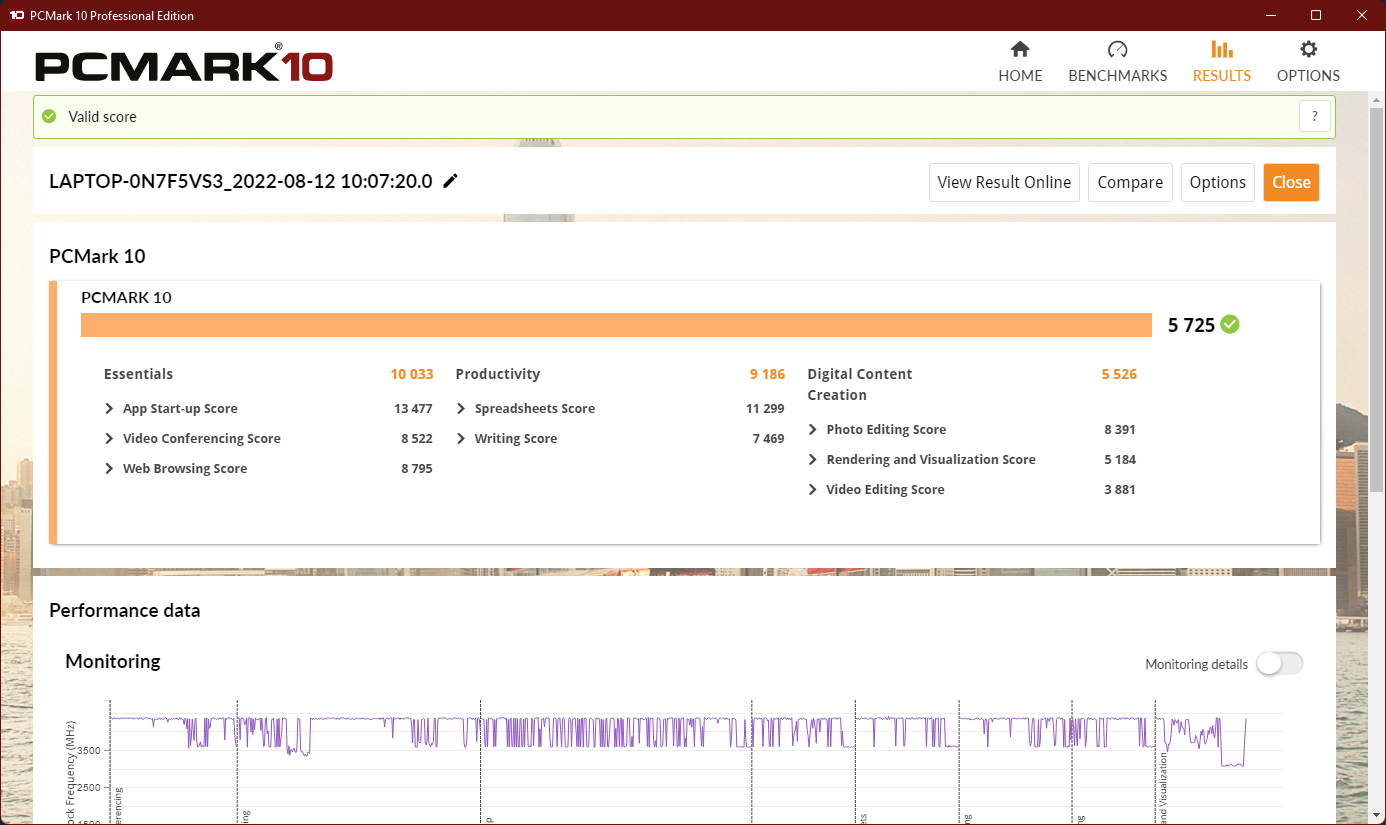Viewport: 1386px width, 825px height.
Task: Click the Rendering and Visualization value 5 184
Action: [1120, 459]
